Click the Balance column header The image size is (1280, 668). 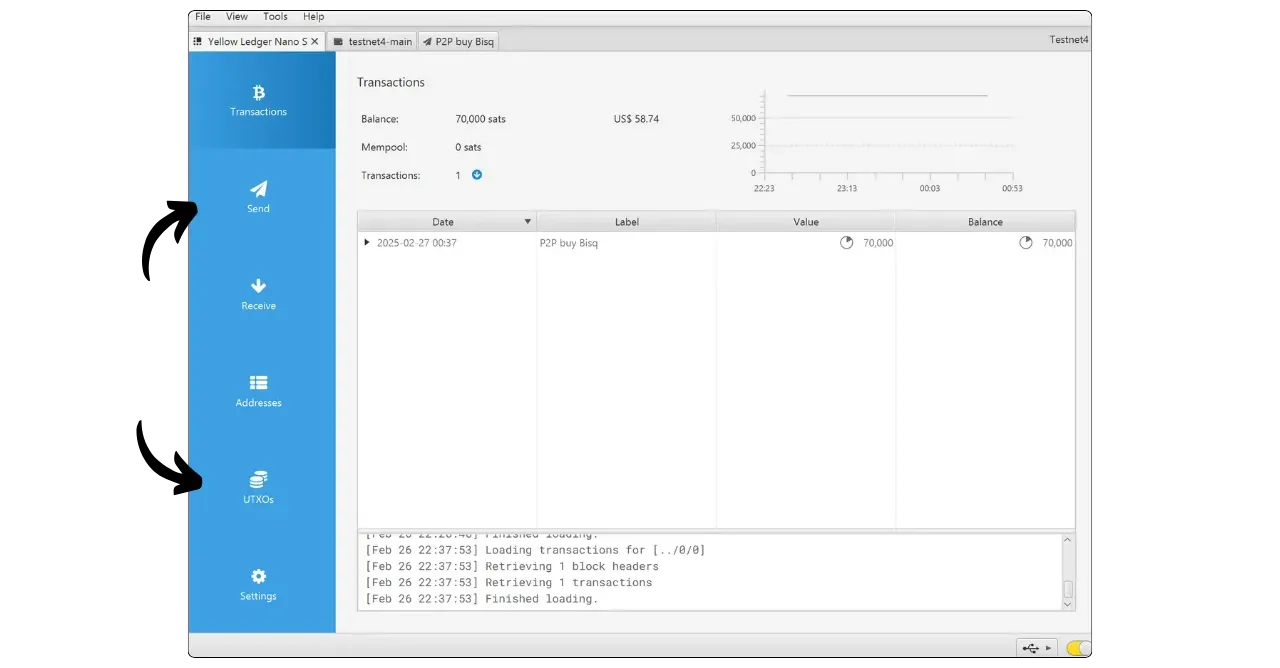click(x=984, y=222)
